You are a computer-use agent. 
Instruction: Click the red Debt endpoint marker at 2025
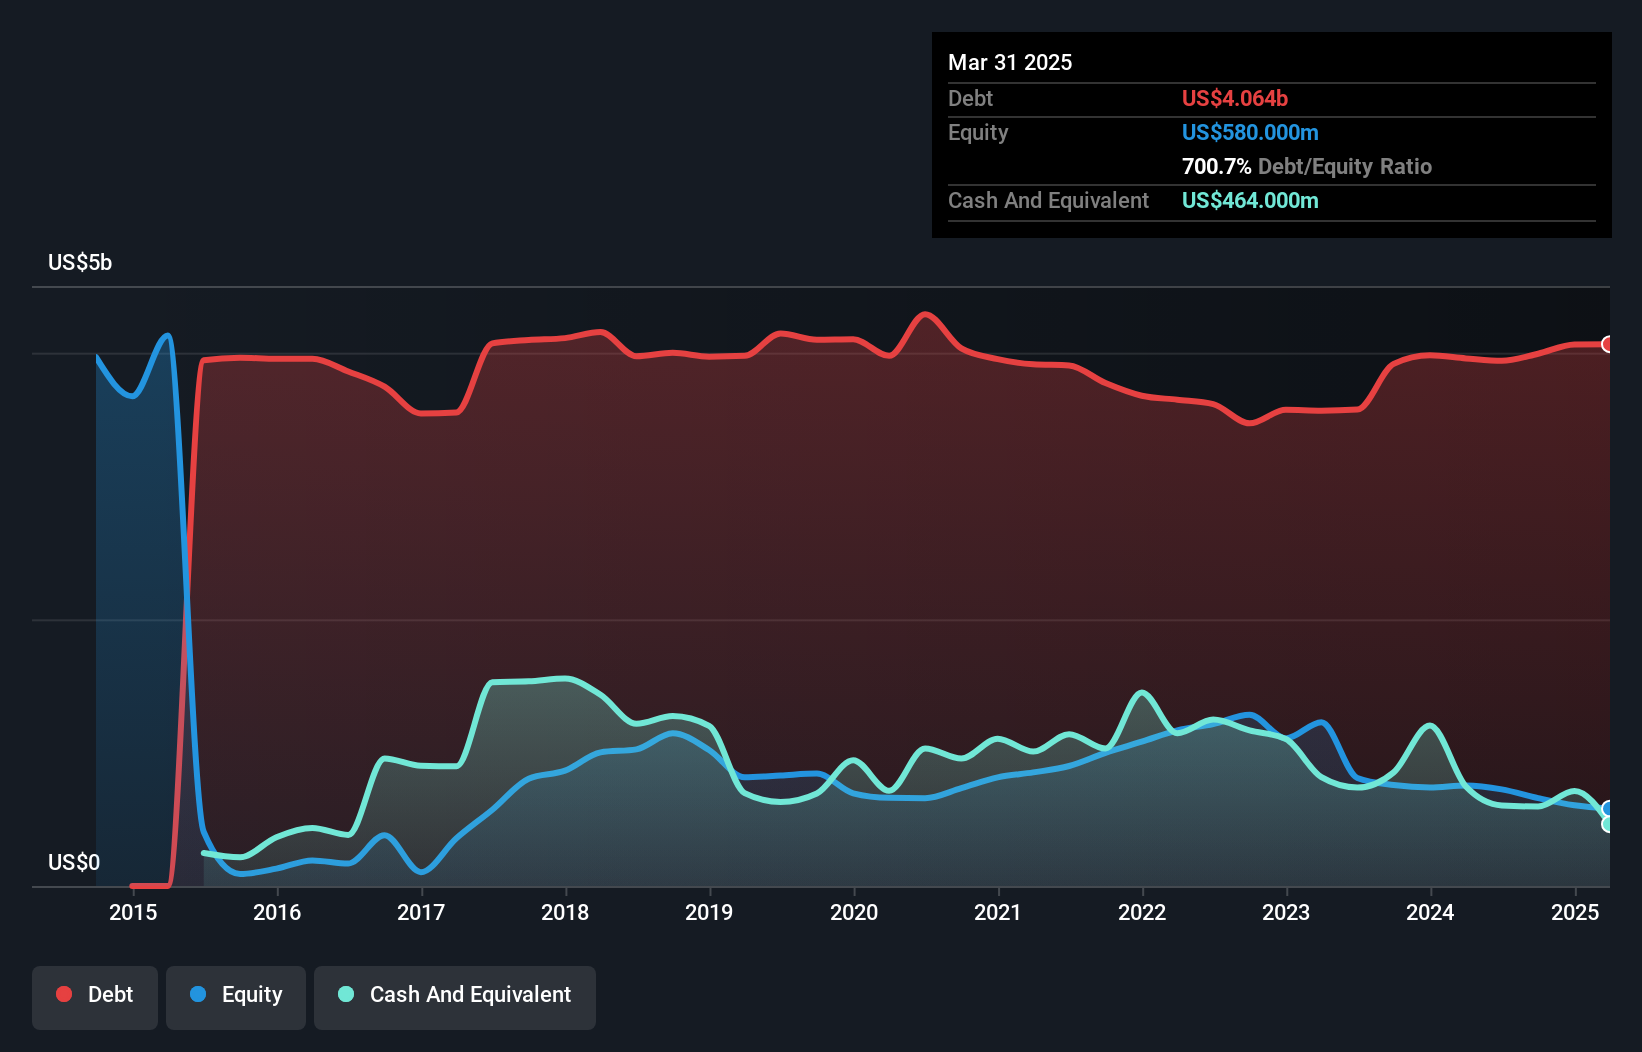(1608, 344)
